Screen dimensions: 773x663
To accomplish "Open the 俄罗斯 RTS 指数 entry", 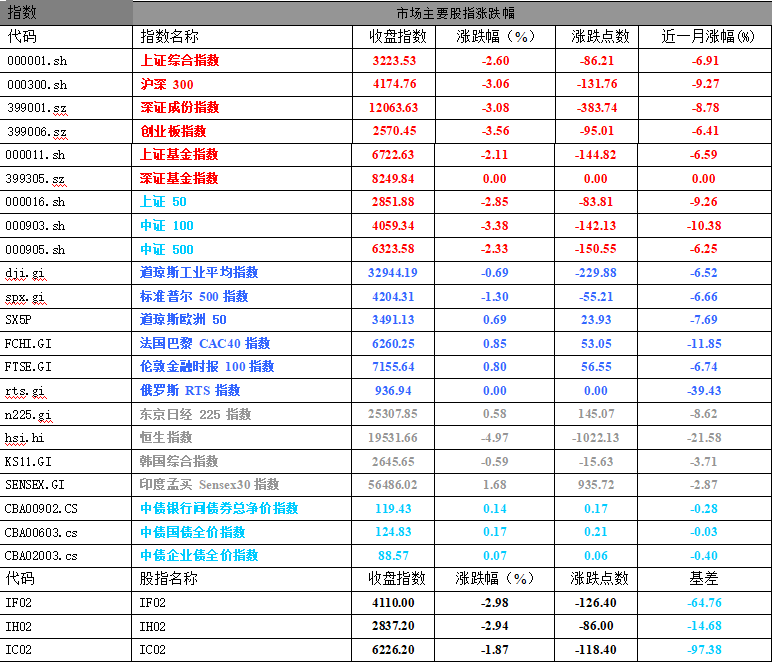I will pyautogui.click(x=190, y=390).
